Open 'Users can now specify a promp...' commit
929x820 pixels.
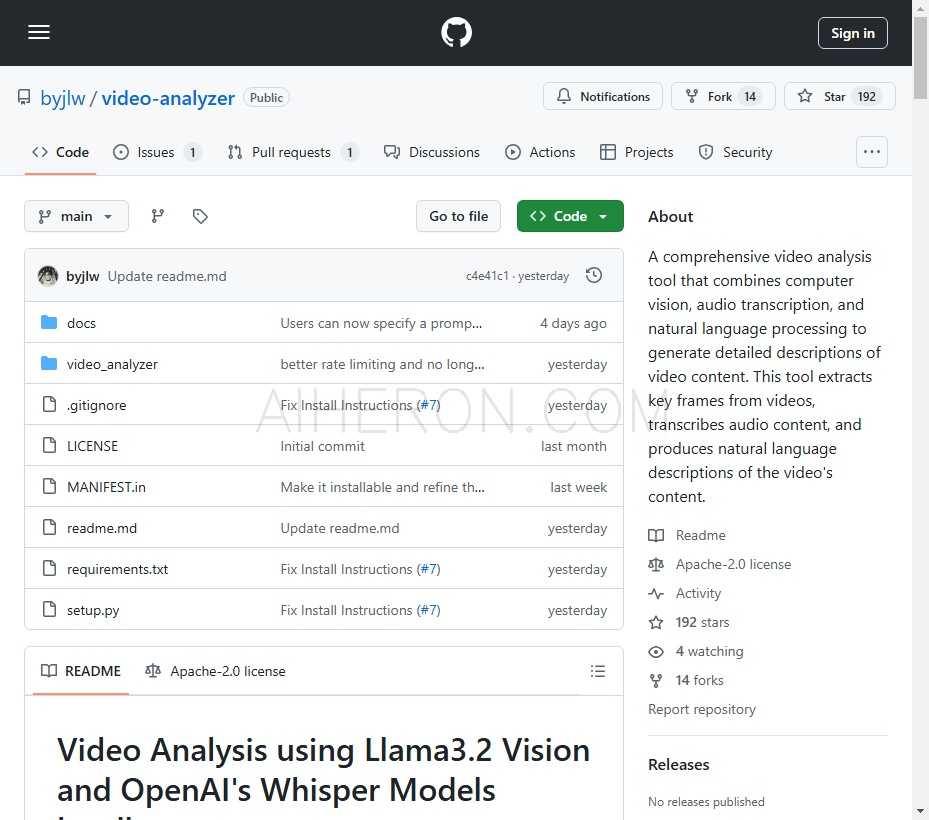pos(381,323)
